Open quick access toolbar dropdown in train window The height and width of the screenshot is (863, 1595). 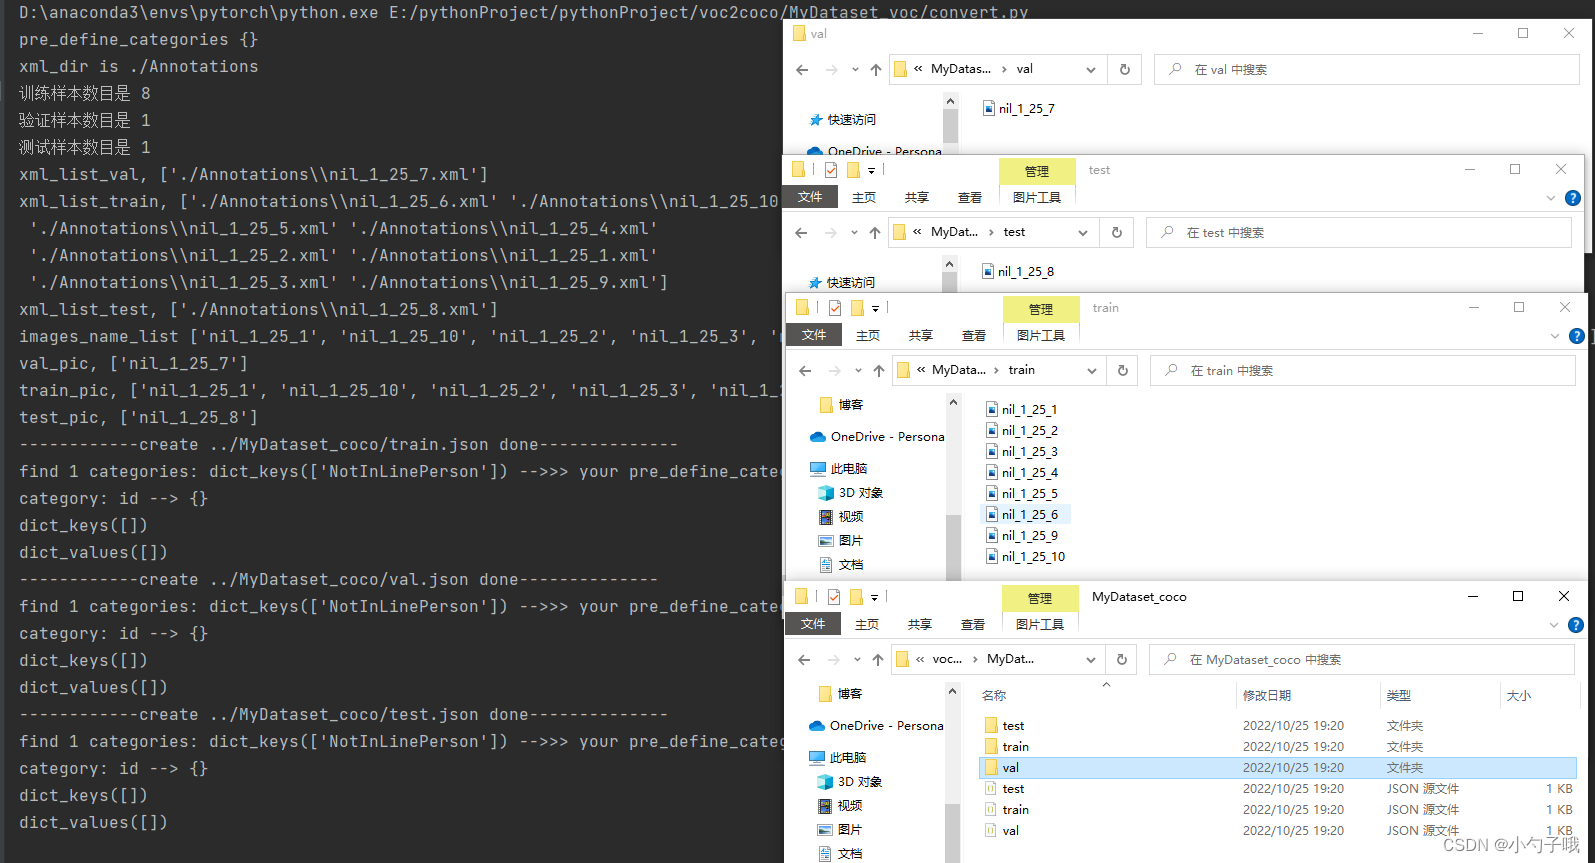point(875,309)
